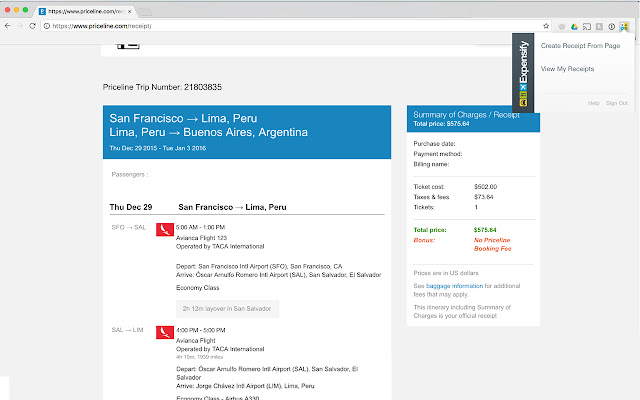640x400 pixels.
Task: Click the 'Billing name:' label
Action: pyautogui.click(x=431, y=164)
